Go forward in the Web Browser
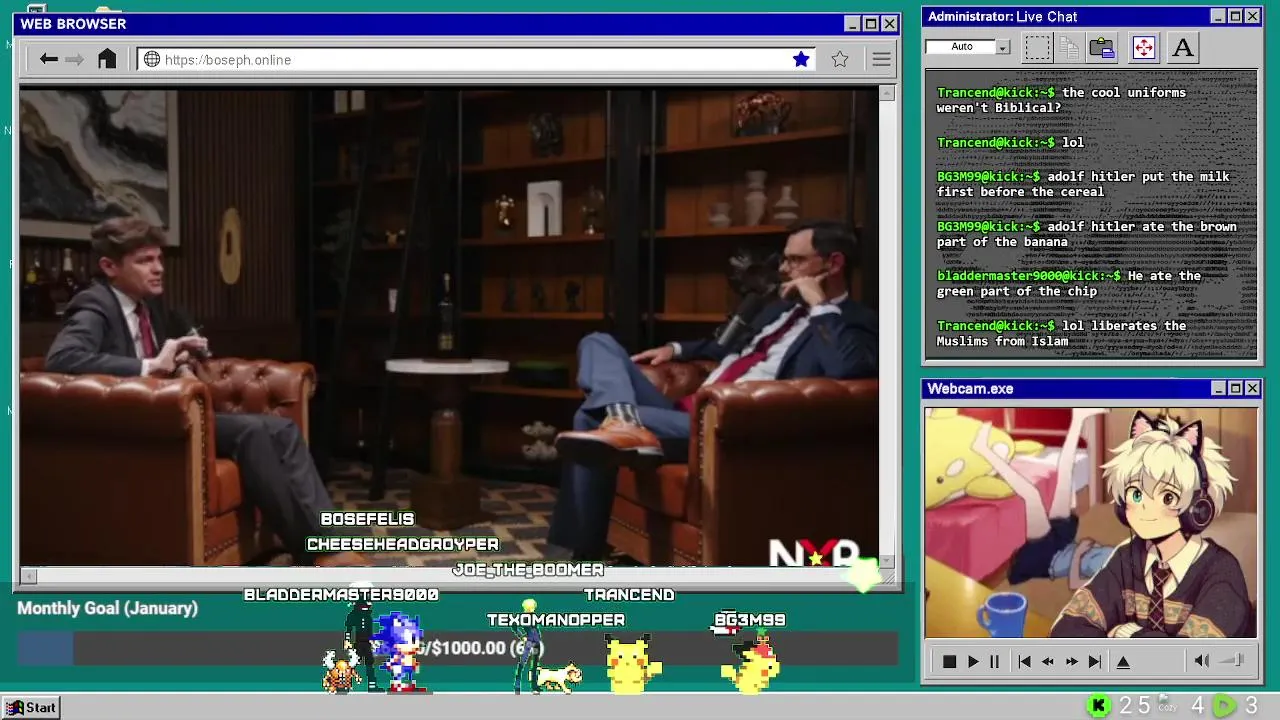 click(74, 59)
